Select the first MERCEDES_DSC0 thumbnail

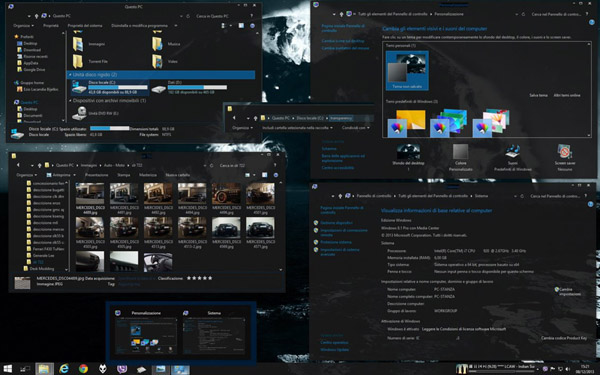point(90,198)
